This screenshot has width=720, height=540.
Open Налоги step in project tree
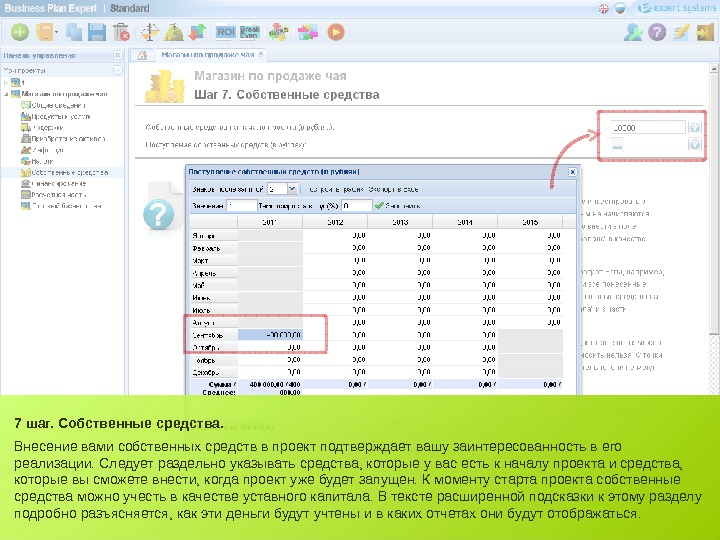(38, 161)
